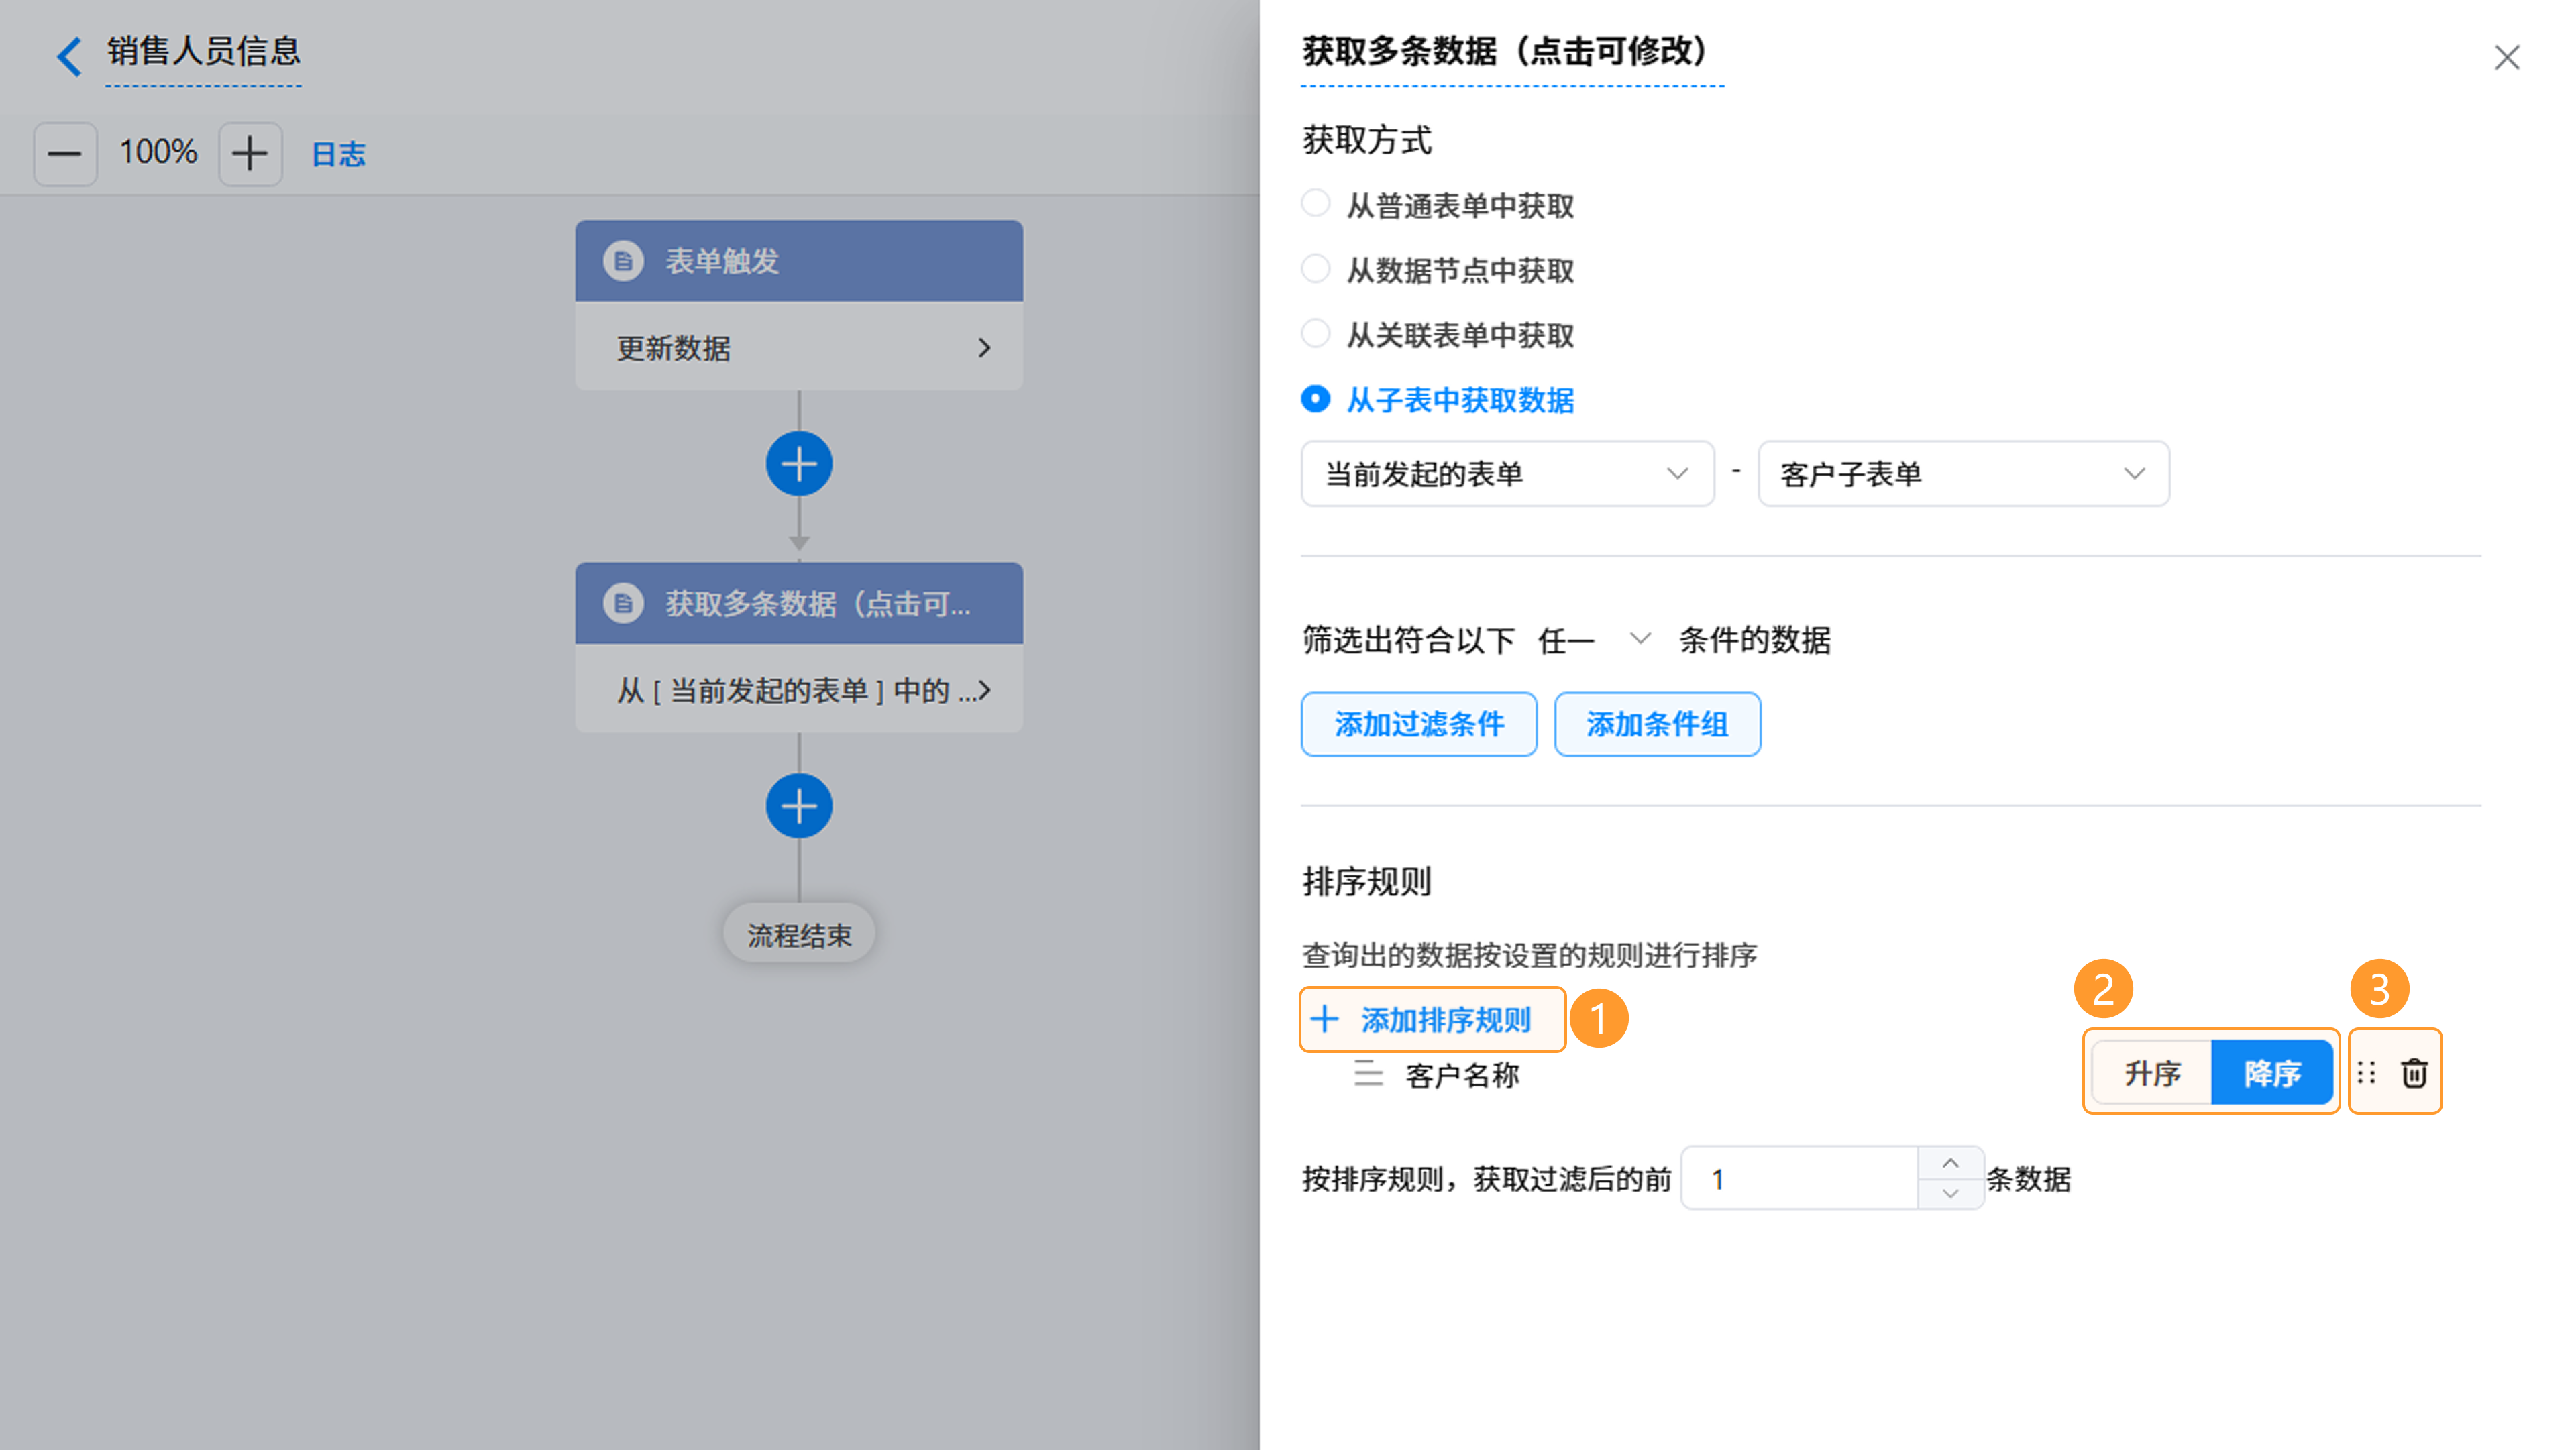Go back using the blue left arrow
The width and height of the screenshot is (2576, 1450).
[x=69, y=56]
